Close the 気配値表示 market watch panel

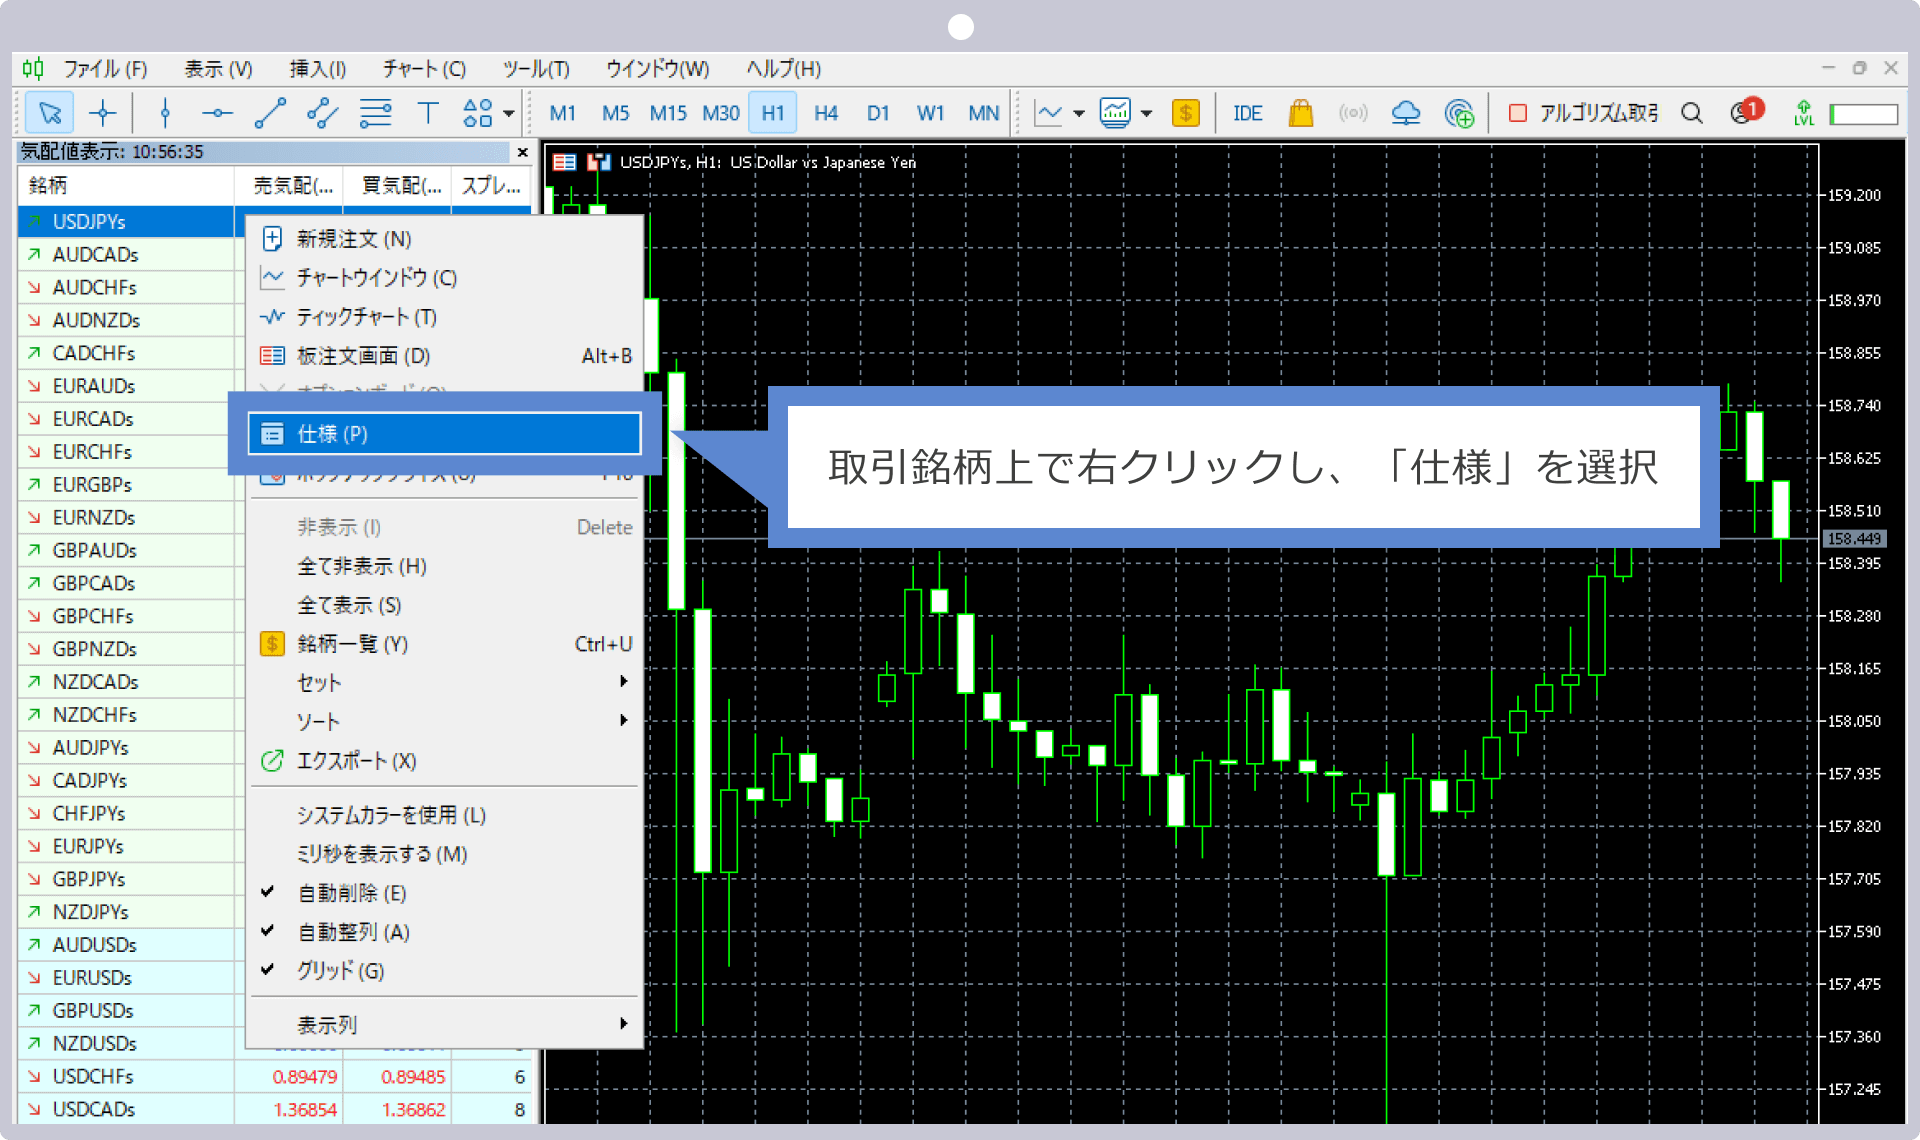click(x=522, y=152)
